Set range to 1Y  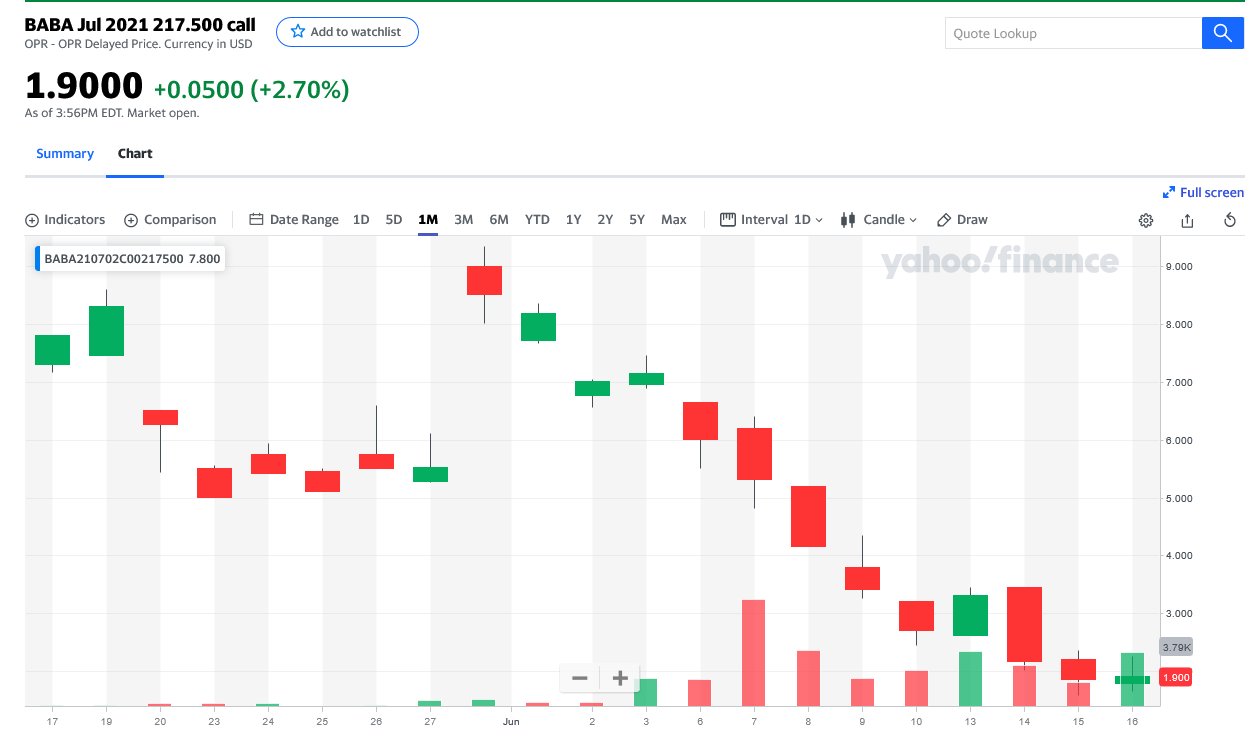click(573, 220)
